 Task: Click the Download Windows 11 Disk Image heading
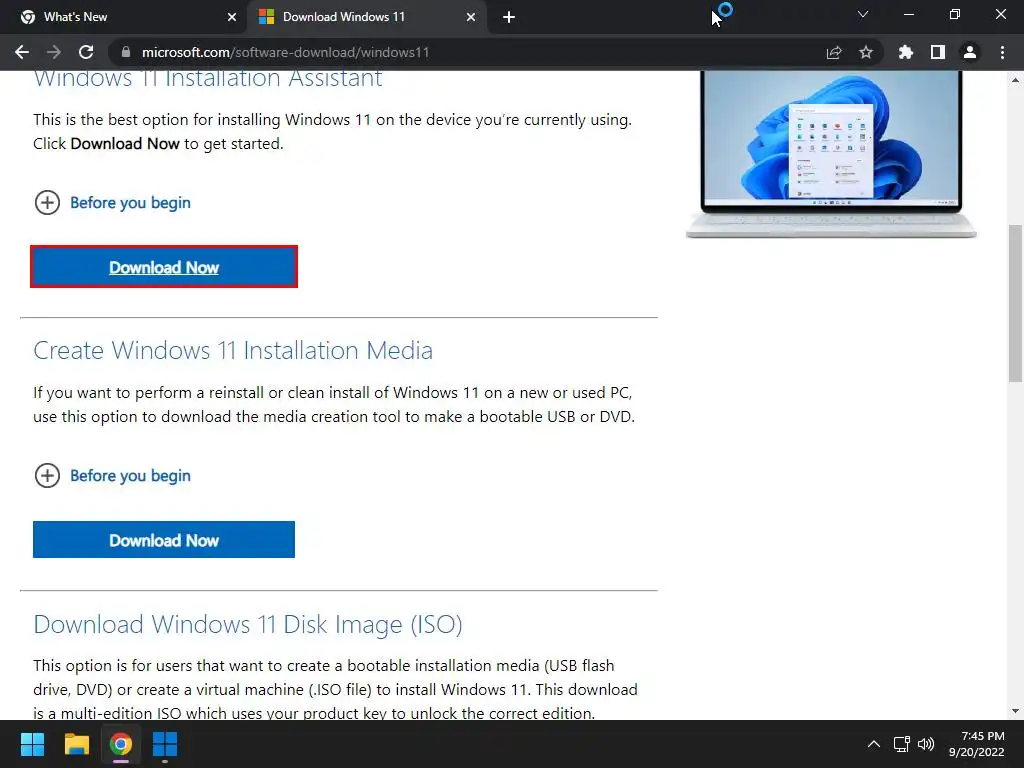click(248, 625)
